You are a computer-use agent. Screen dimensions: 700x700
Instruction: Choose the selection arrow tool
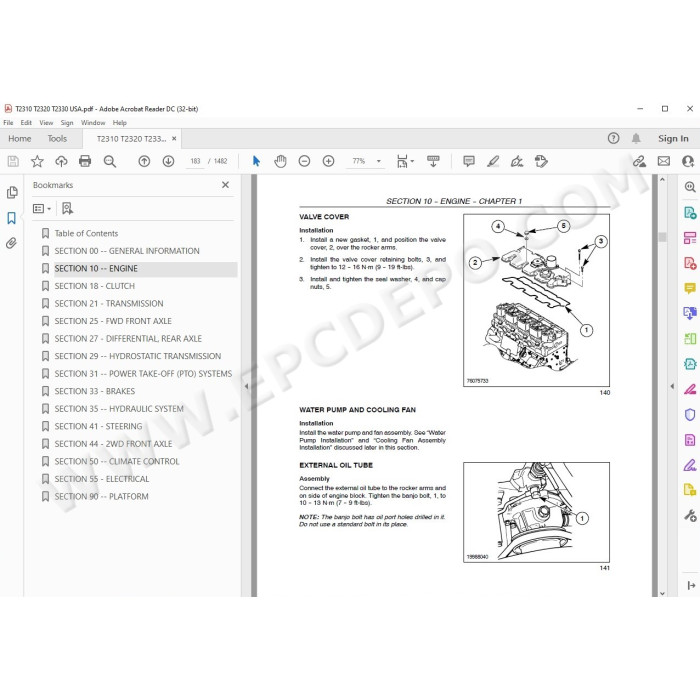coord(256,161)
